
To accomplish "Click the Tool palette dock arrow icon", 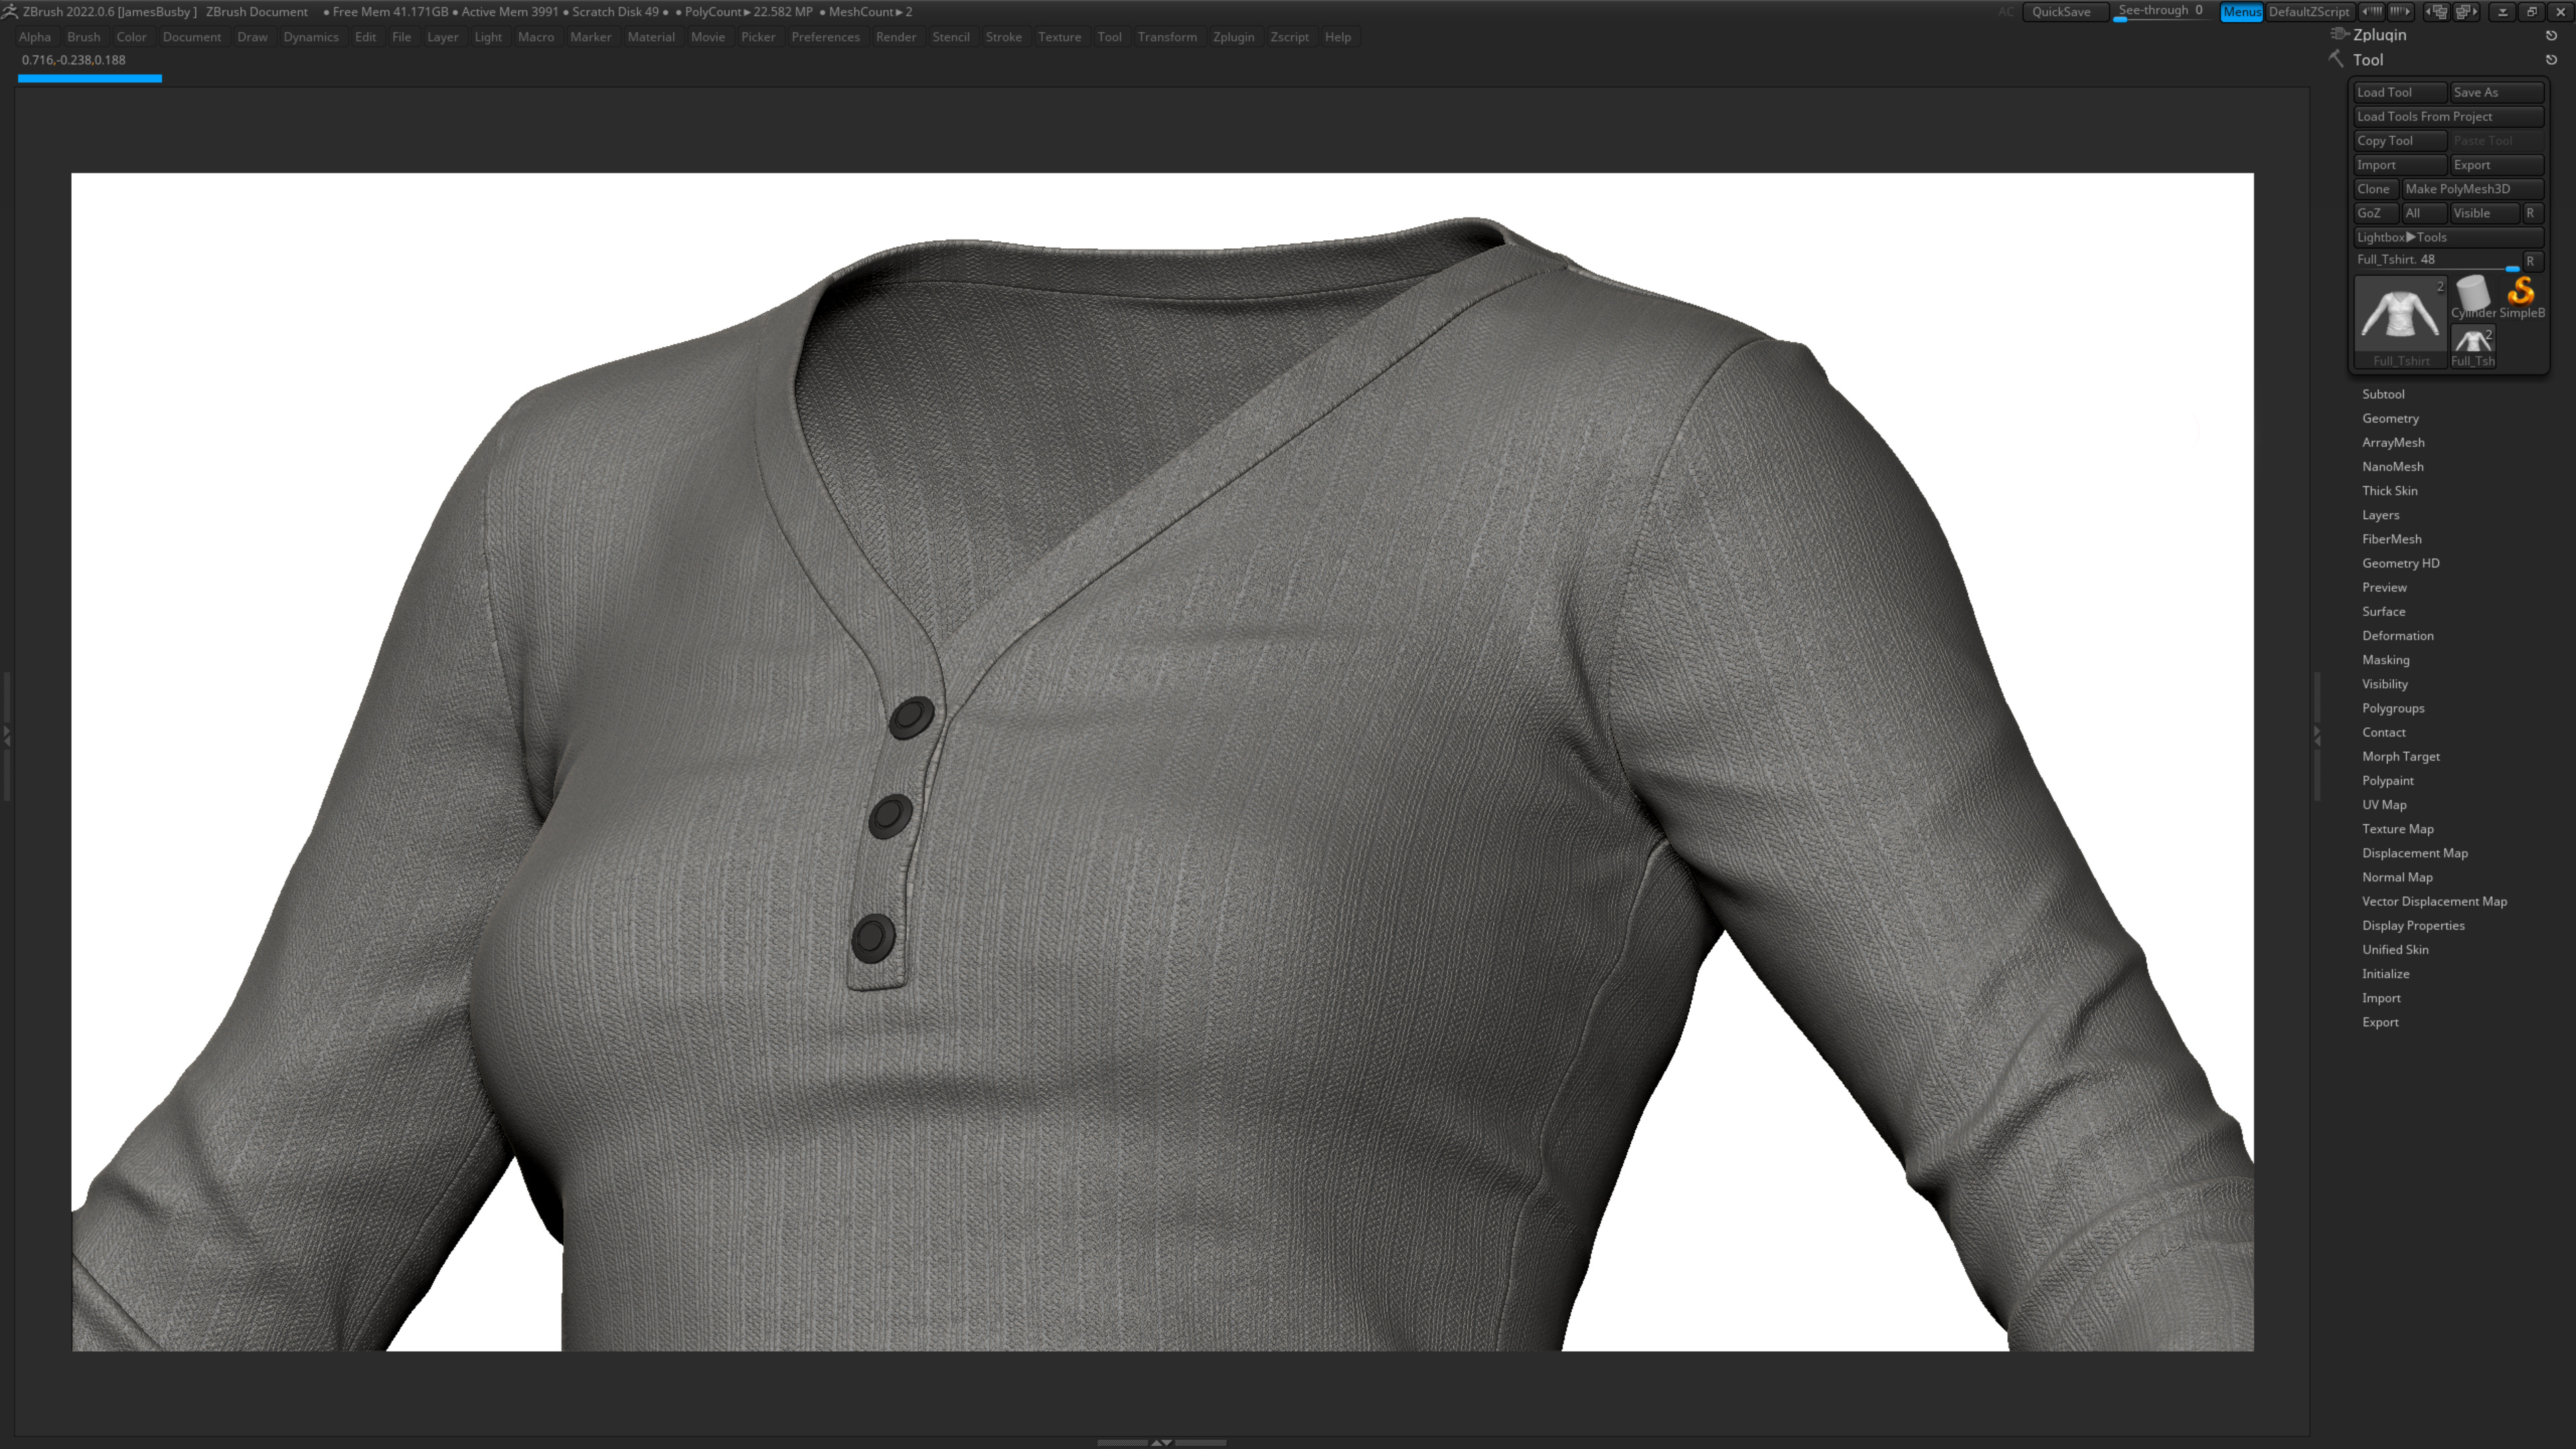I will (x=2551, y=60).
